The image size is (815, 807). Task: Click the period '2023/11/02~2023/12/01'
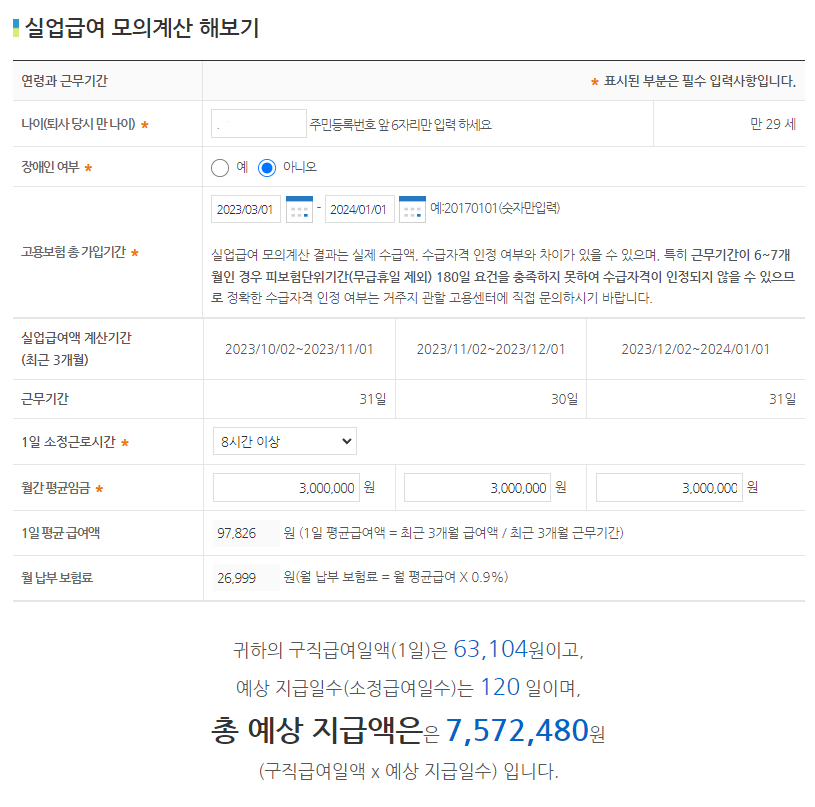click(491, 349)
